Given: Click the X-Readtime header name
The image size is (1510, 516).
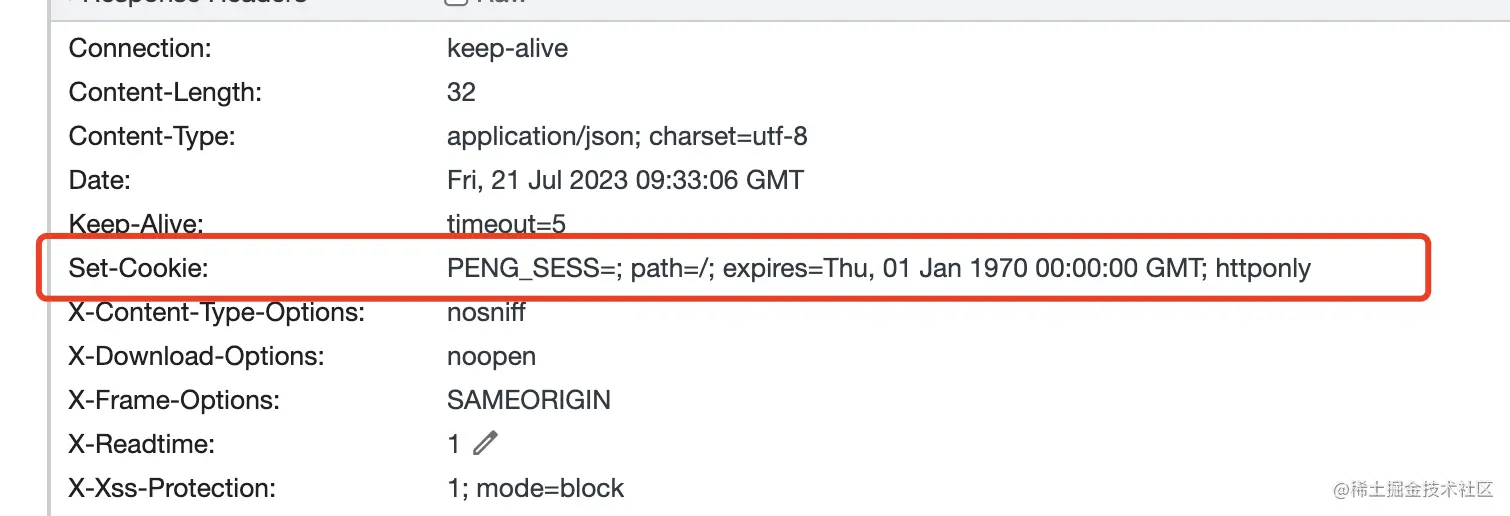Looking at the screenshot, I should (142, 444).
